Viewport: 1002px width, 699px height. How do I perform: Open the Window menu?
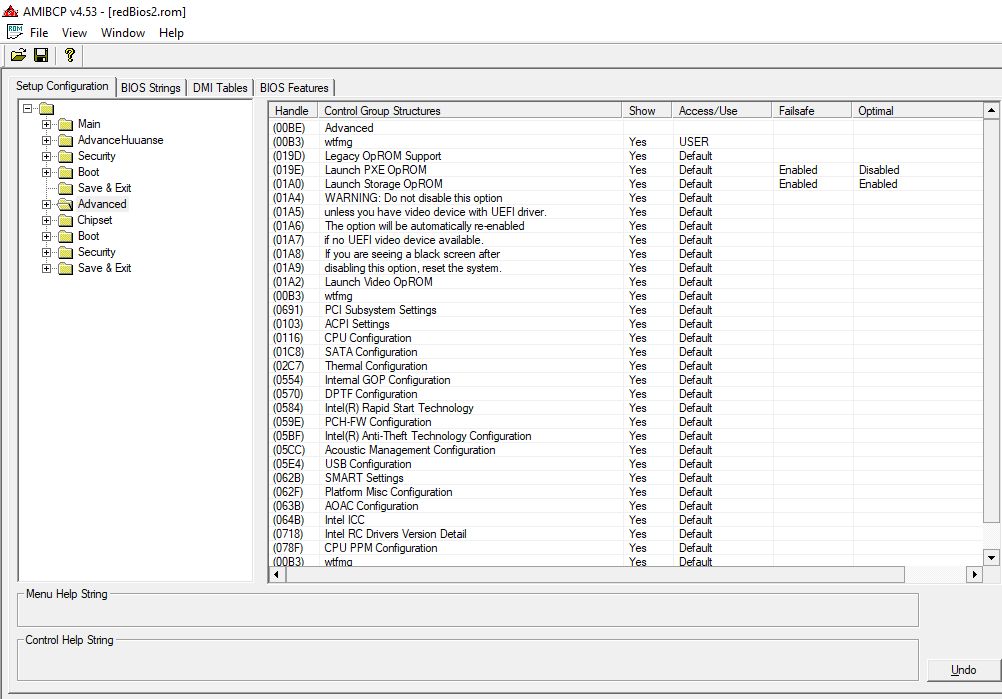click(x=123, y=33)
